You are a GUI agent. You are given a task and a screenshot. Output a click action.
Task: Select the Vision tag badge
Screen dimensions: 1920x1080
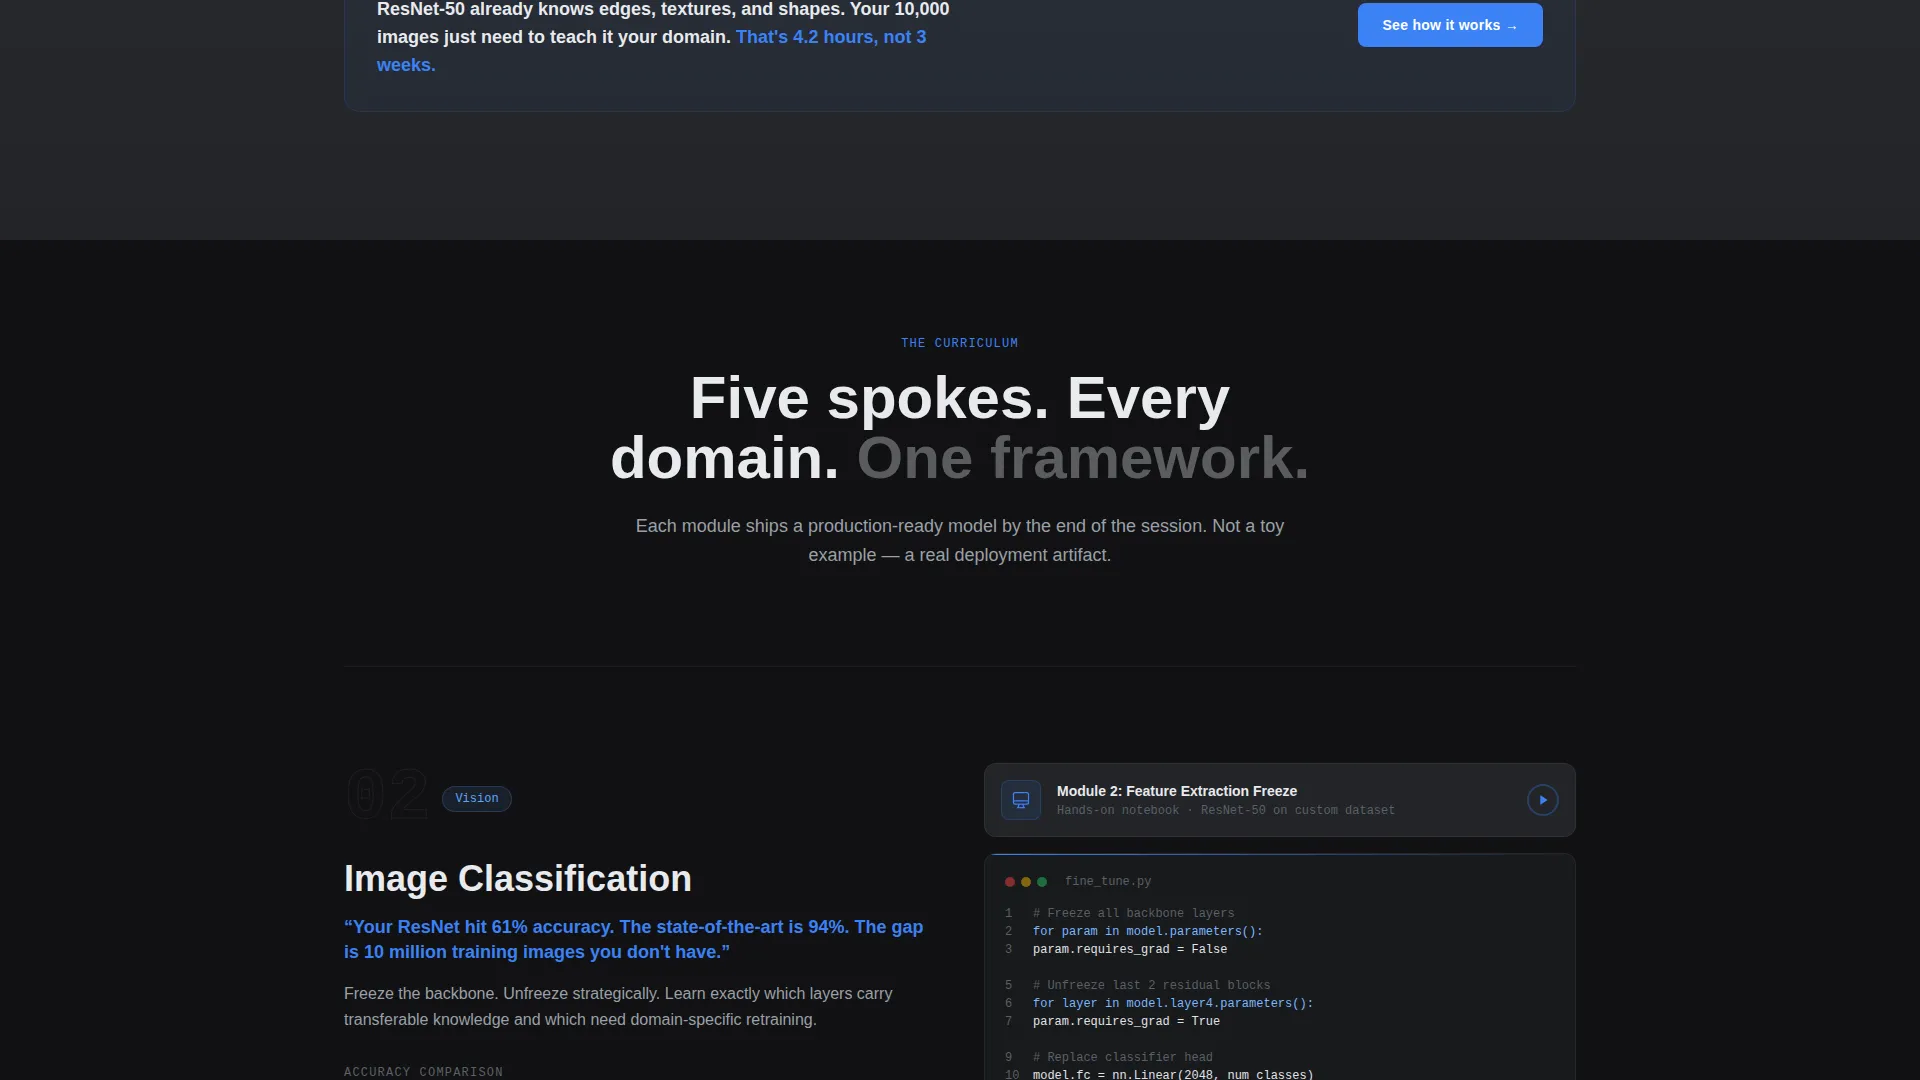(477, 798)
